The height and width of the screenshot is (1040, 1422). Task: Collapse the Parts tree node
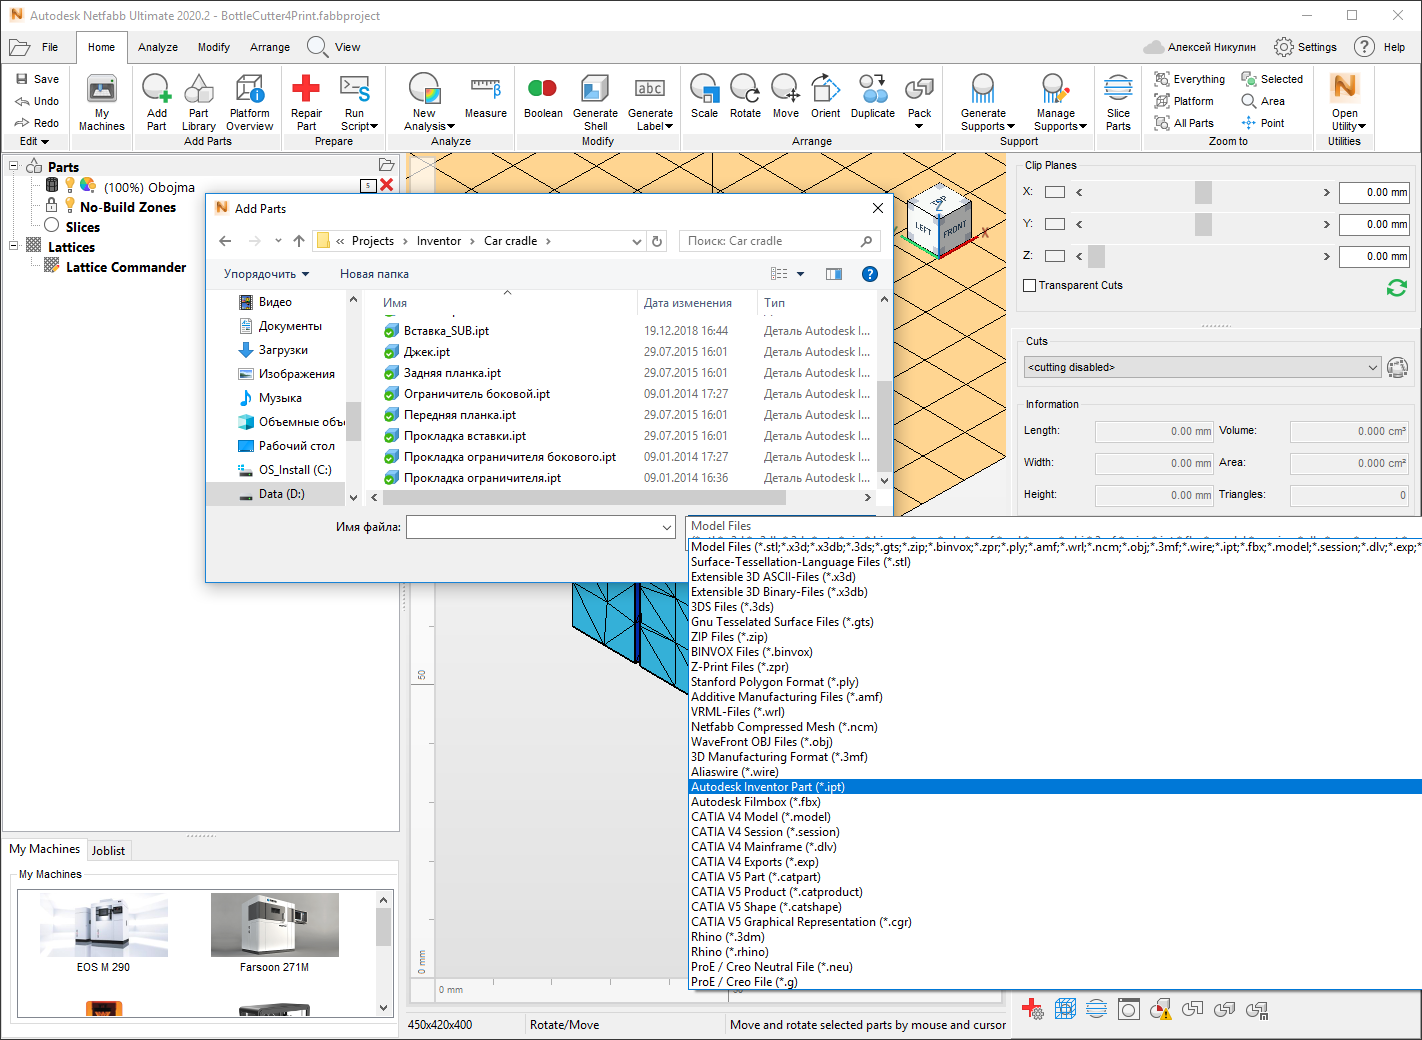pos(14,166)
